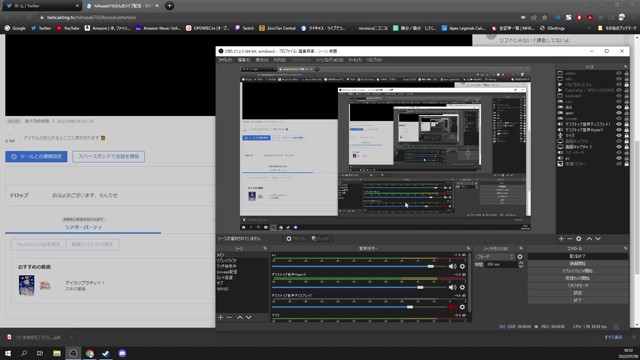The height and width of the screenshot is (360, 640).
Task: Toggle lock on 画面キャプチャ 2 source
Action: tap(626, 147)
